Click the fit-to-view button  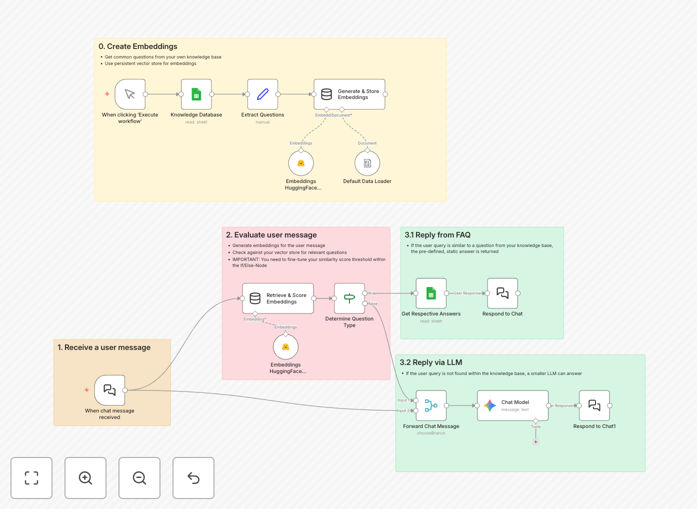(32, 478)
